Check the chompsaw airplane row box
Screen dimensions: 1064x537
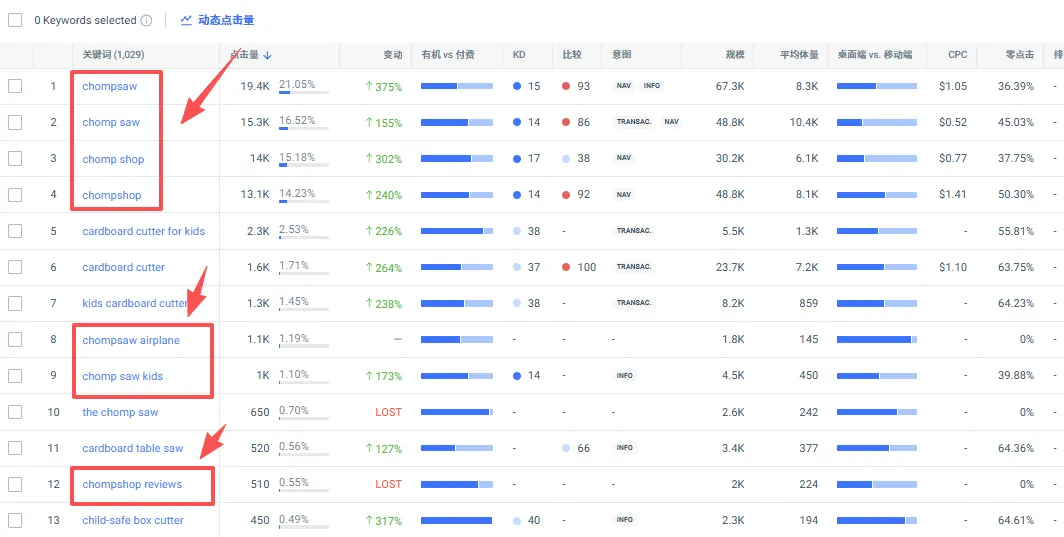click(x=15, y=339)
